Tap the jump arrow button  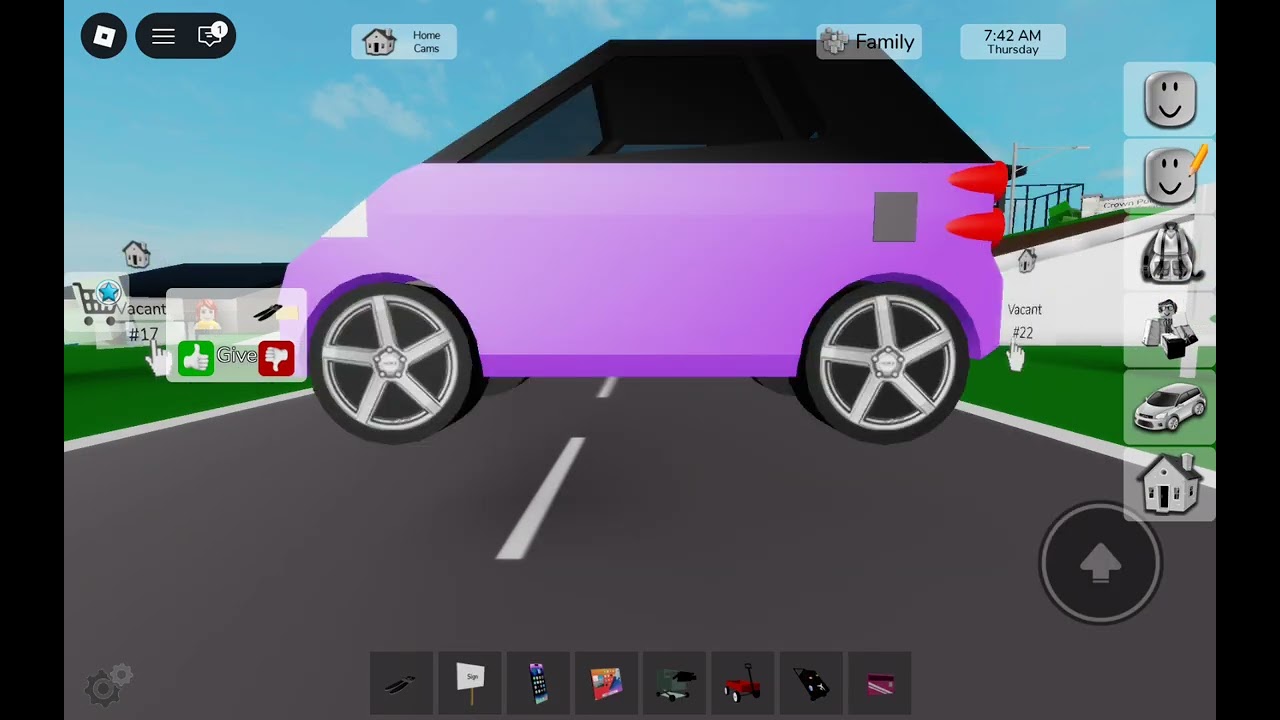pyautogui.click(x=1100, y=563)
